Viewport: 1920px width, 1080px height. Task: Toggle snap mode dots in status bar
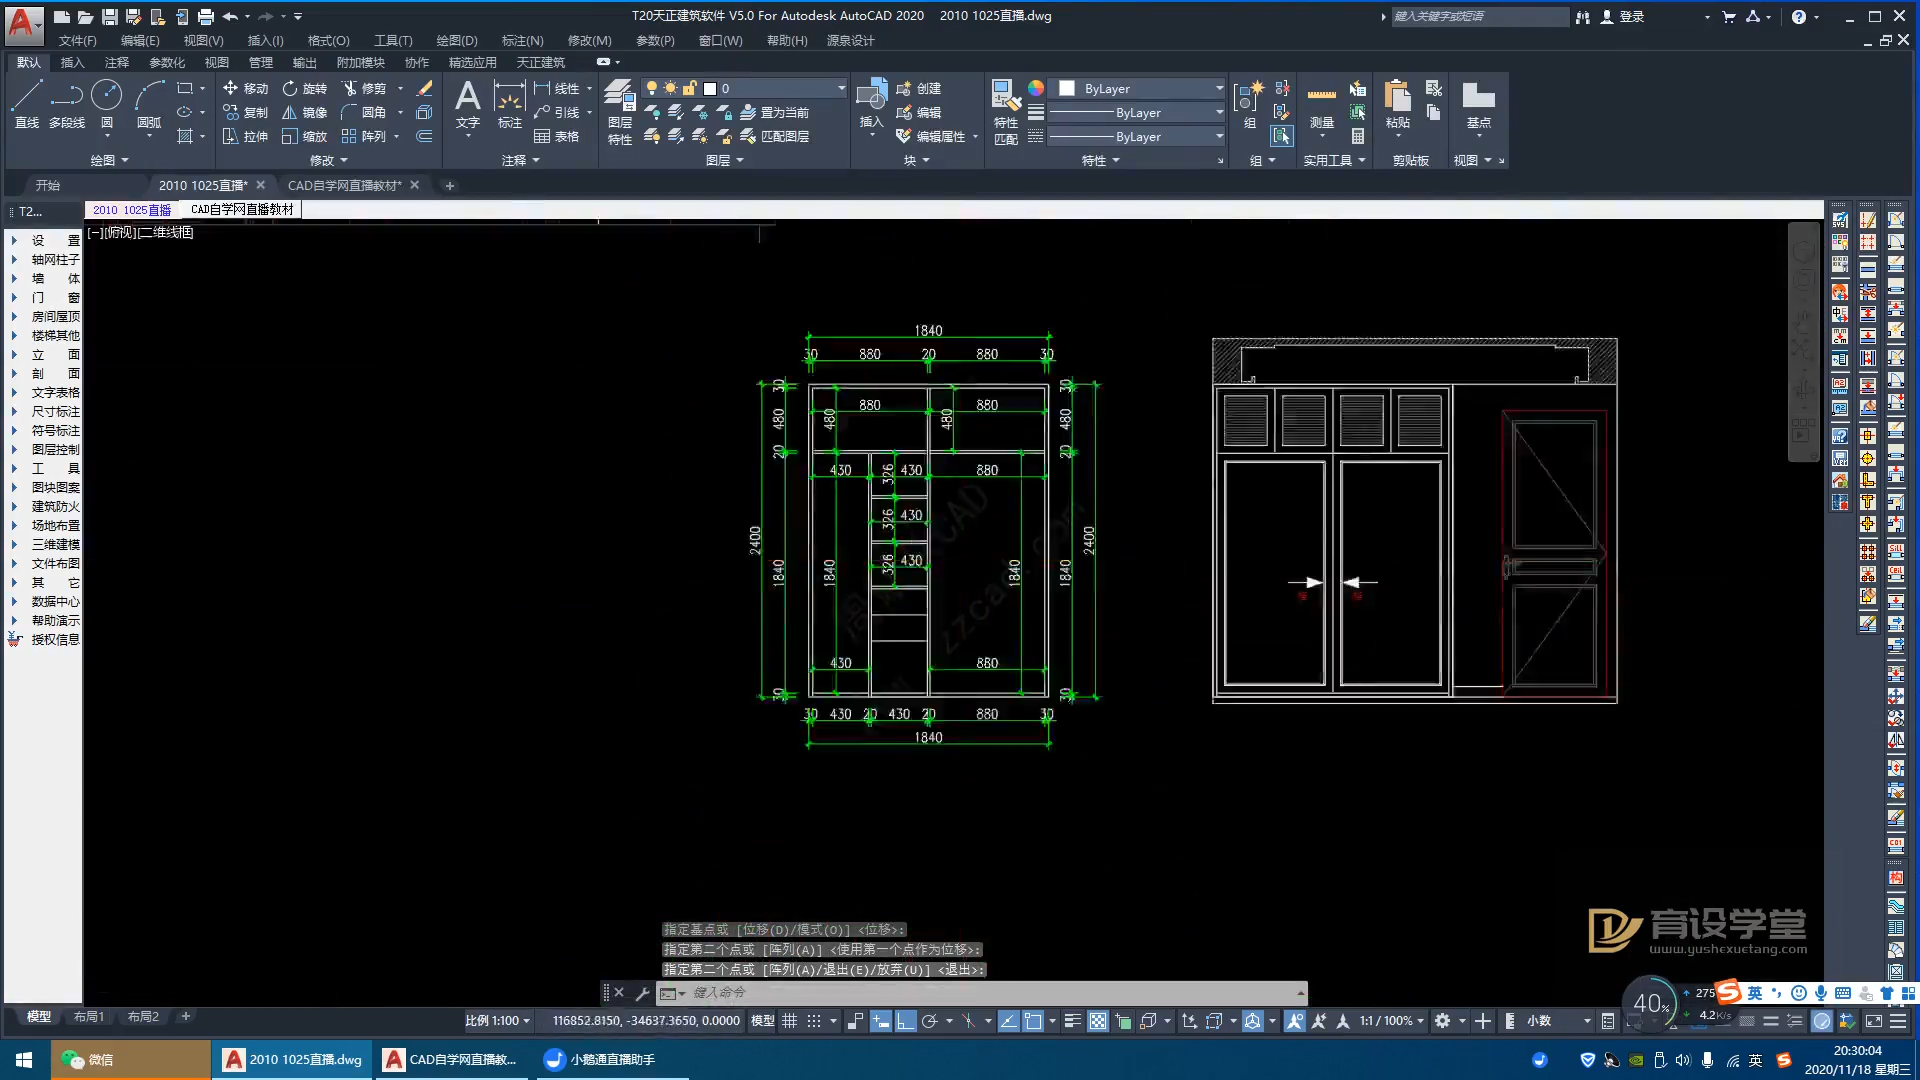tap(814, 1021)
